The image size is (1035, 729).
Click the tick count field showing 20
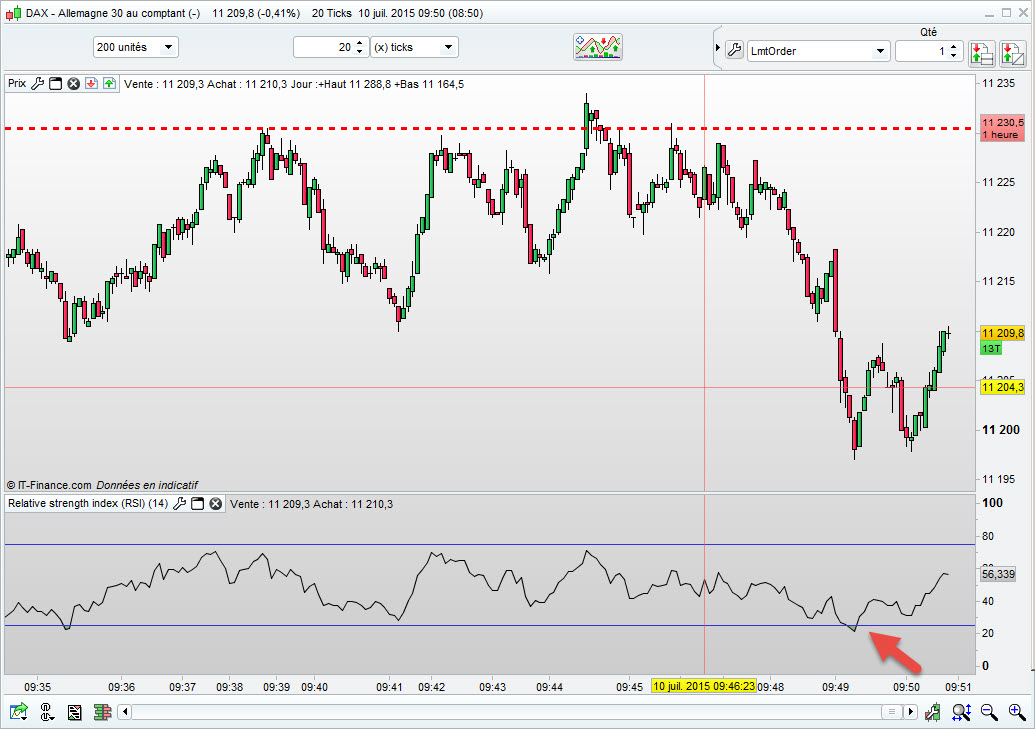coord(324,47)
